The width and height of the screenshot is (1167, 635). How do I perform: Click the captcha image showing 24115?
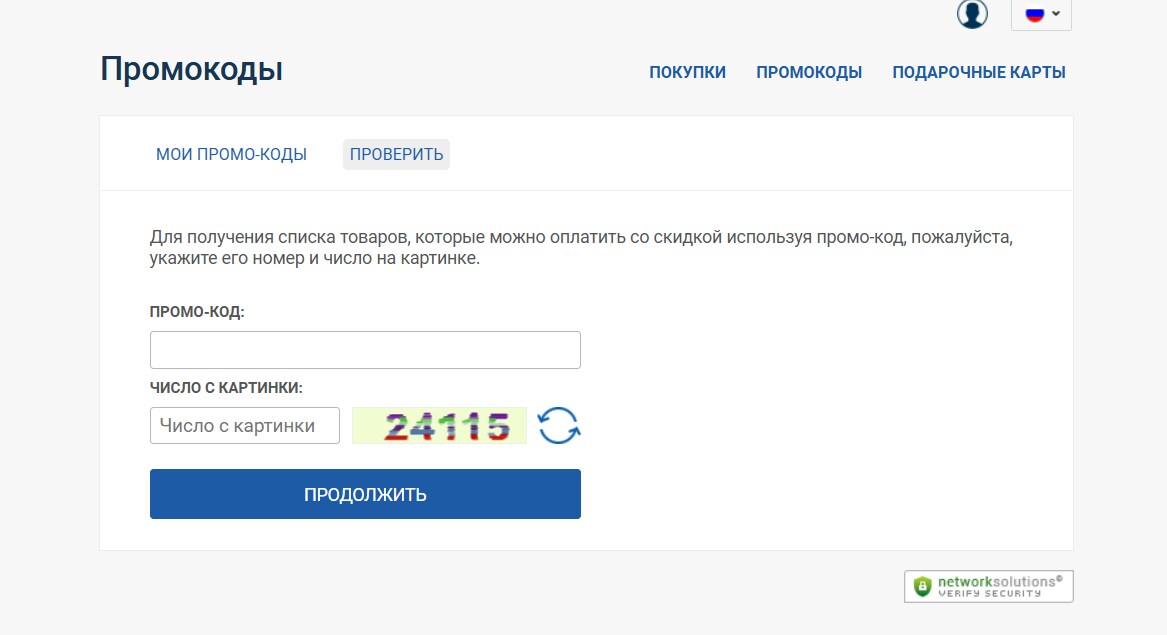[439, 426]
